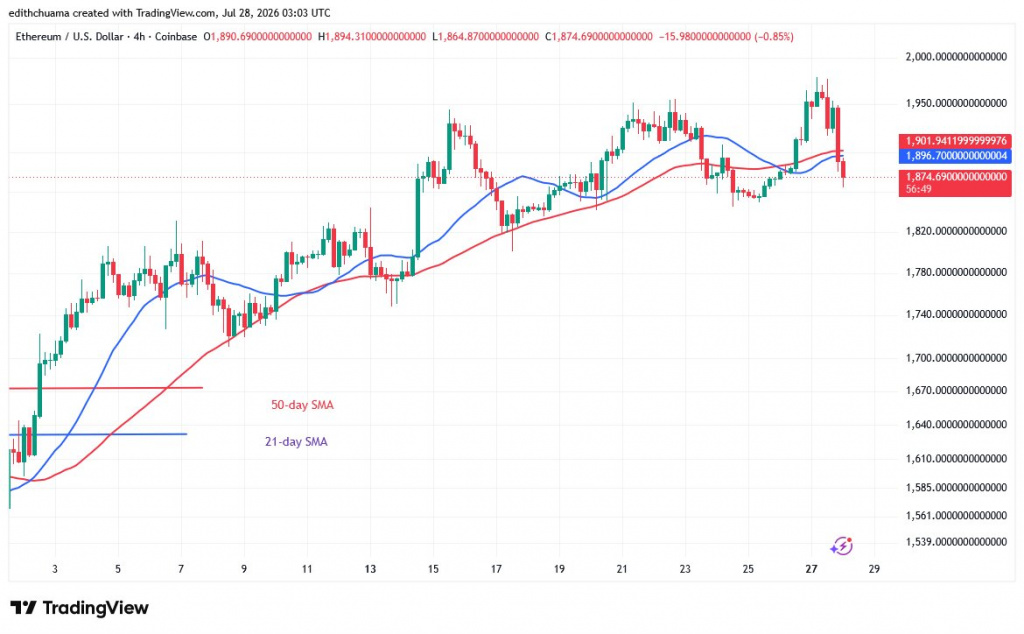Screen dimensions: 1024x634
Task: Click the 1,740 price axis label
Action: [956, 315]
